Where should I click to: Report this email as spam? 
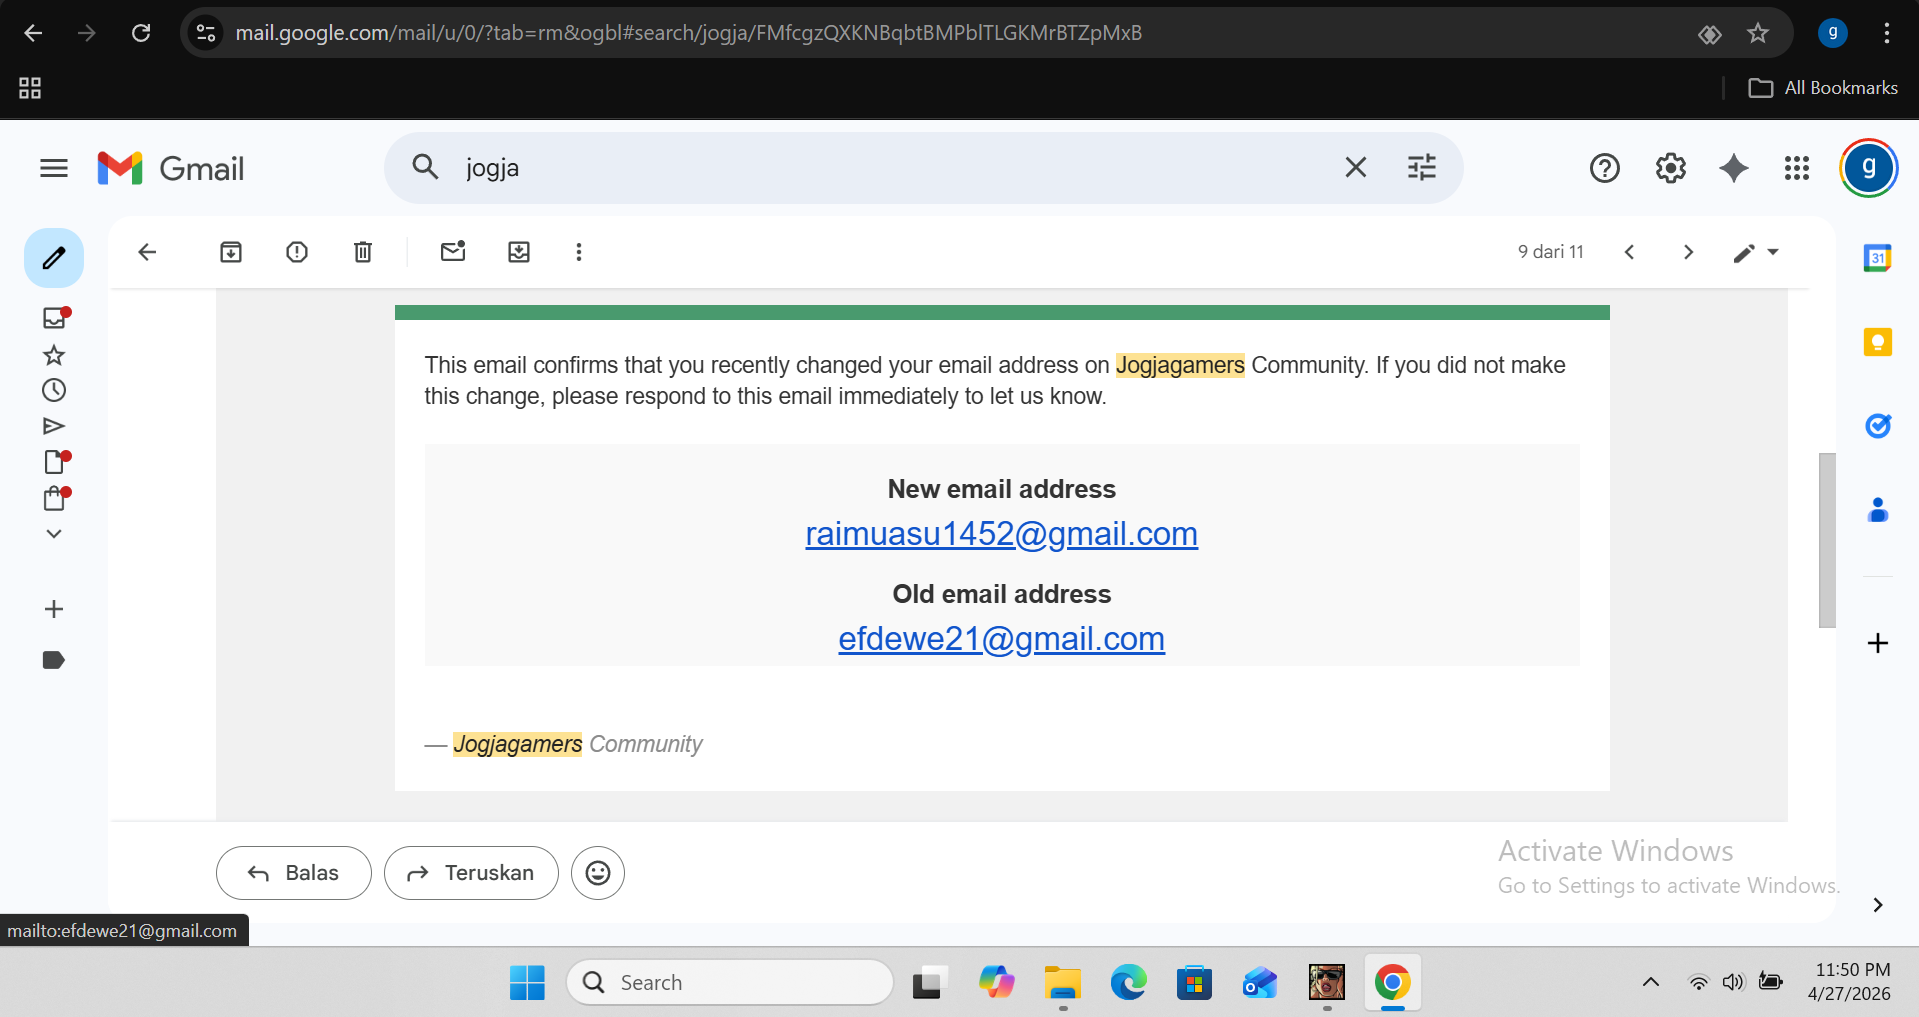(x=297, y=252)
